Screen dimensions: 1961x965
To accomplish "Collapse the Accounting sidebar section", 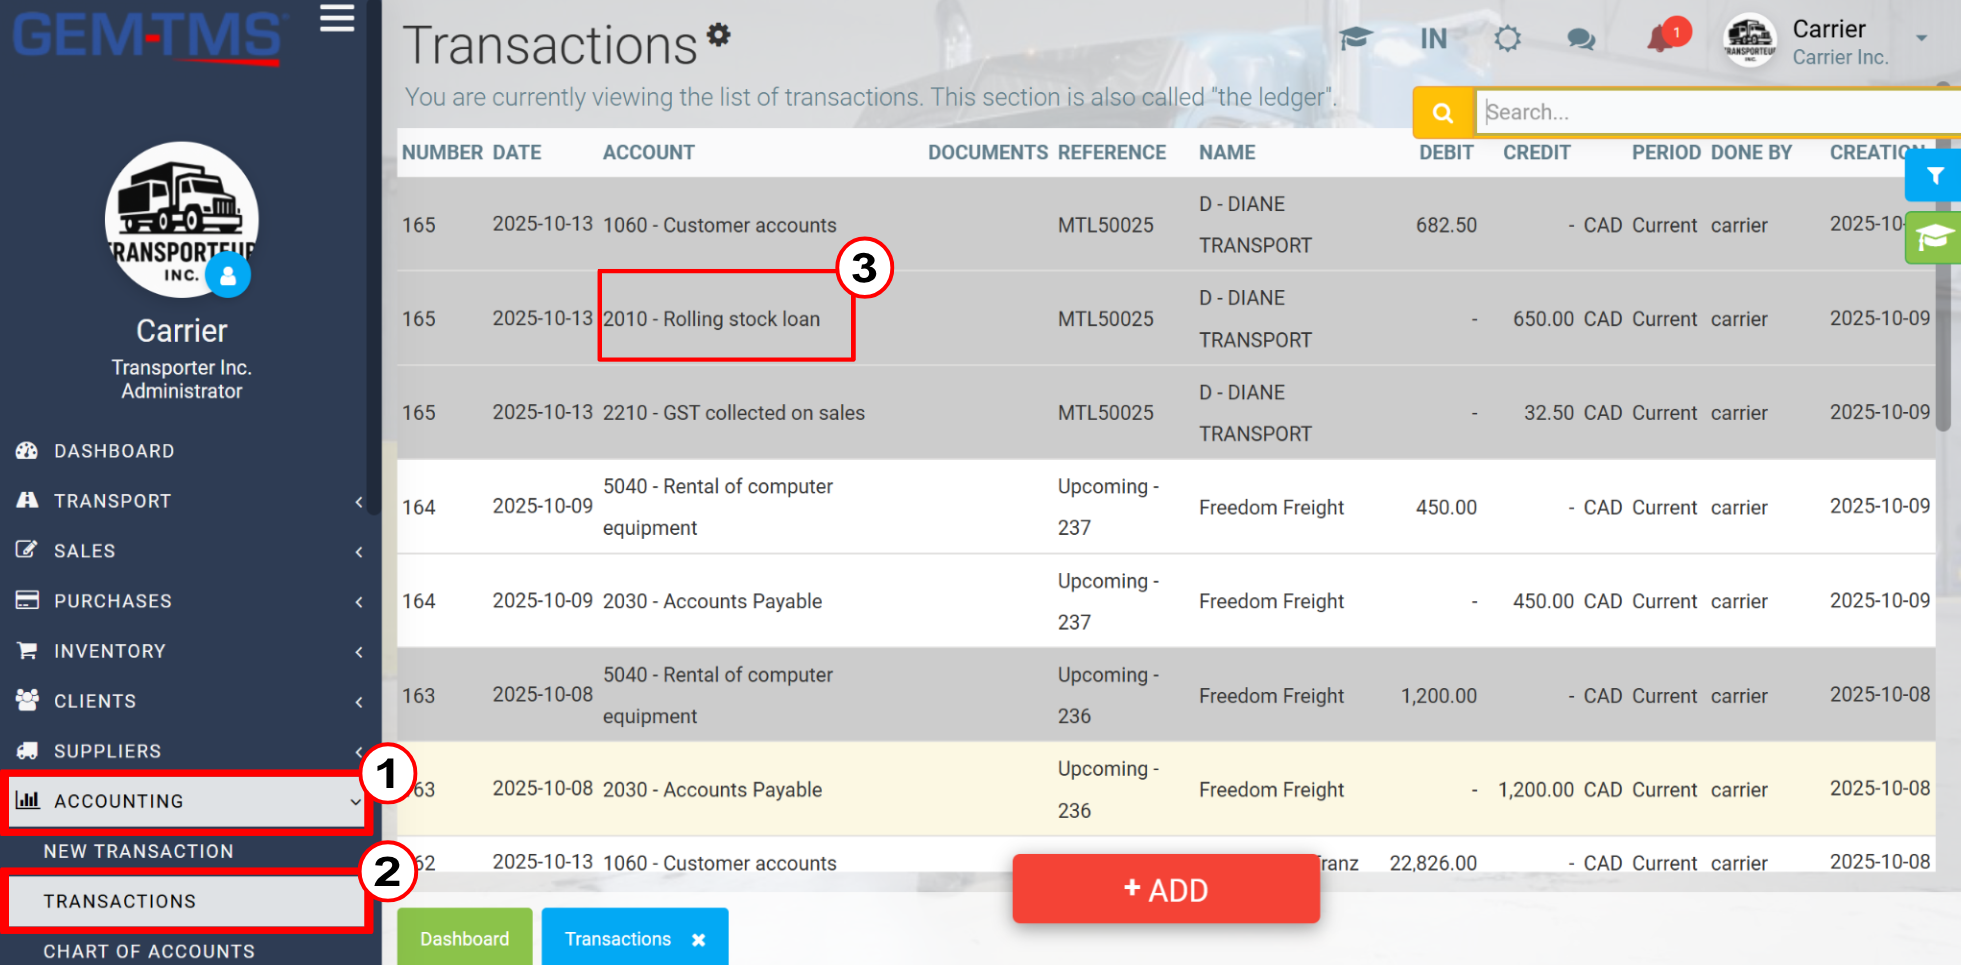I will 186,801.
